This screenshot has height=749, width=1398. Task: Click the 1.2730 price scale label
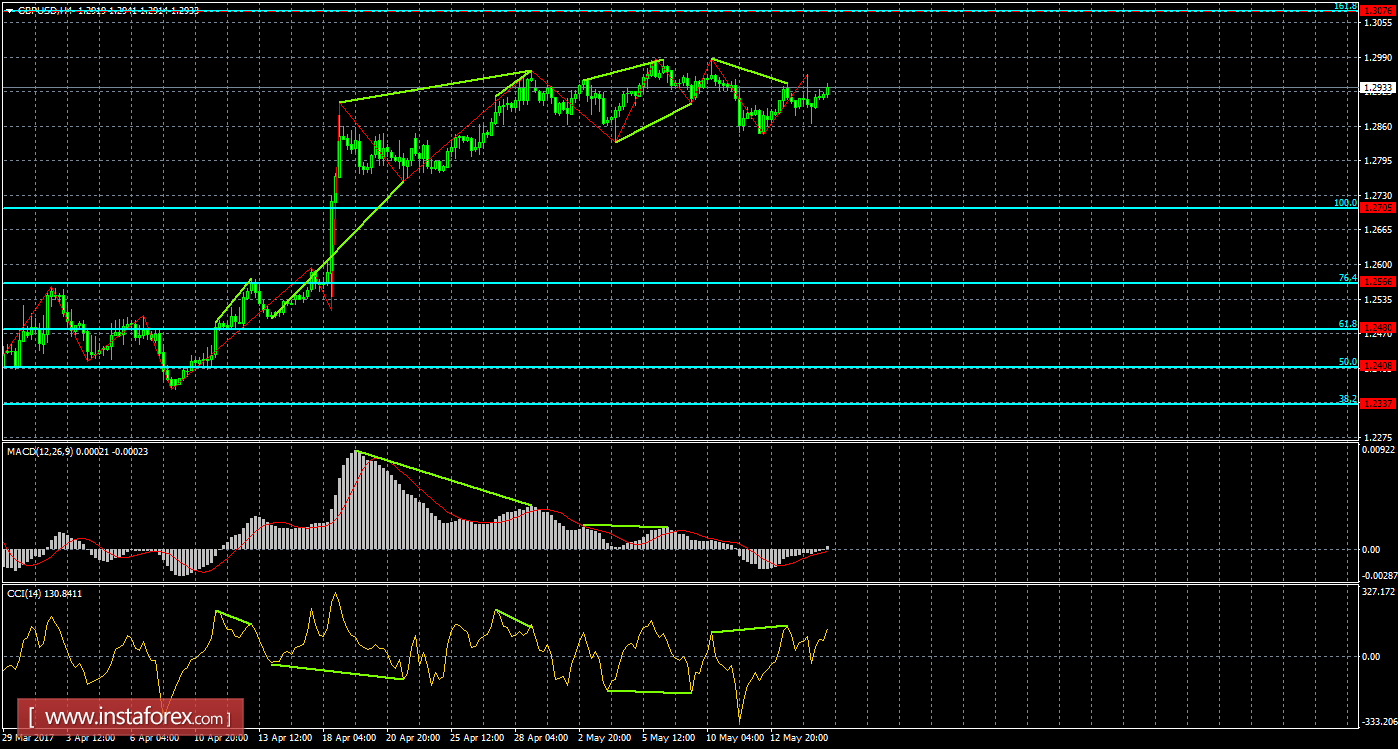click(x=1377, y=195)
